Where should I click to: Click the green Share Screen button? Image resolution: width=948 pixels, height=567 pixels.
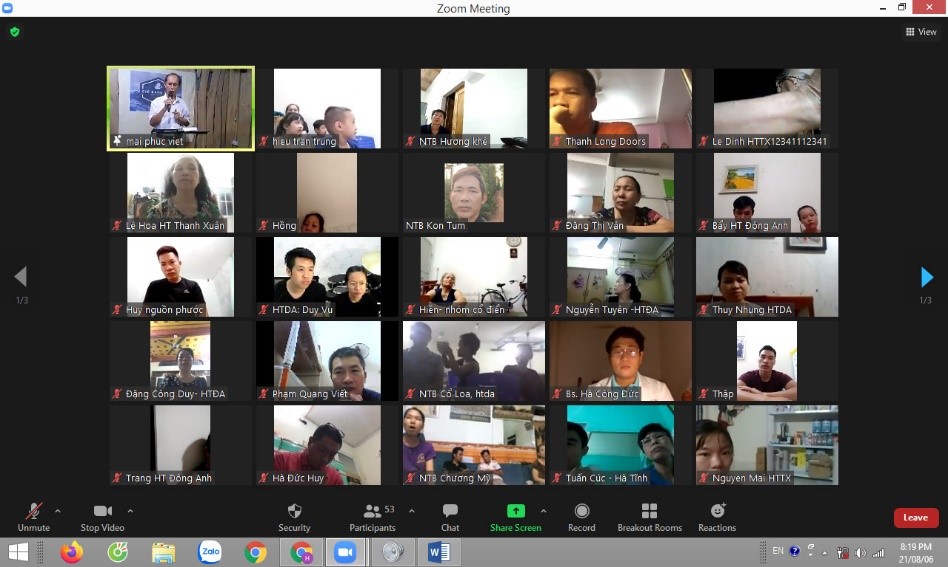click(516, 517)
